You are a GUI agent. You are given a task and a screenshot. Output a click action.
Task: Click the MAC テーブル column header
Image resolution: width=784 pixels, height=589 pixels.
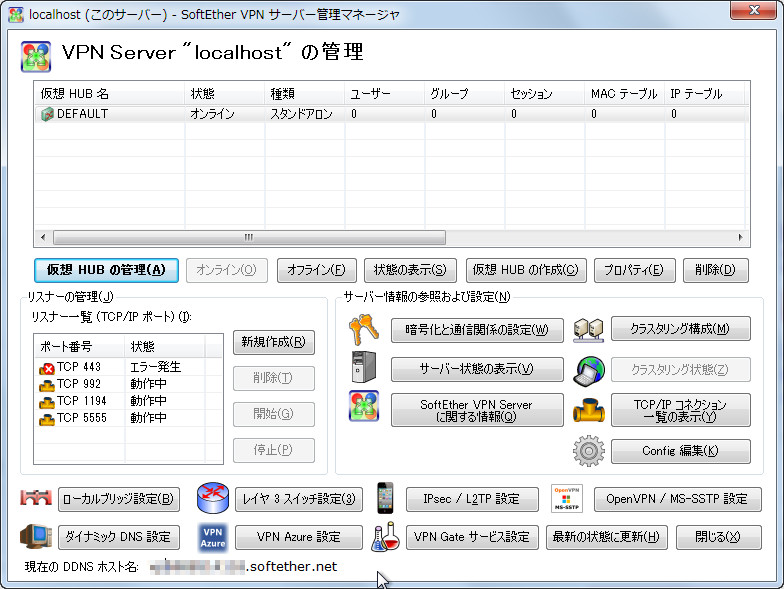(x=624, y=94)
